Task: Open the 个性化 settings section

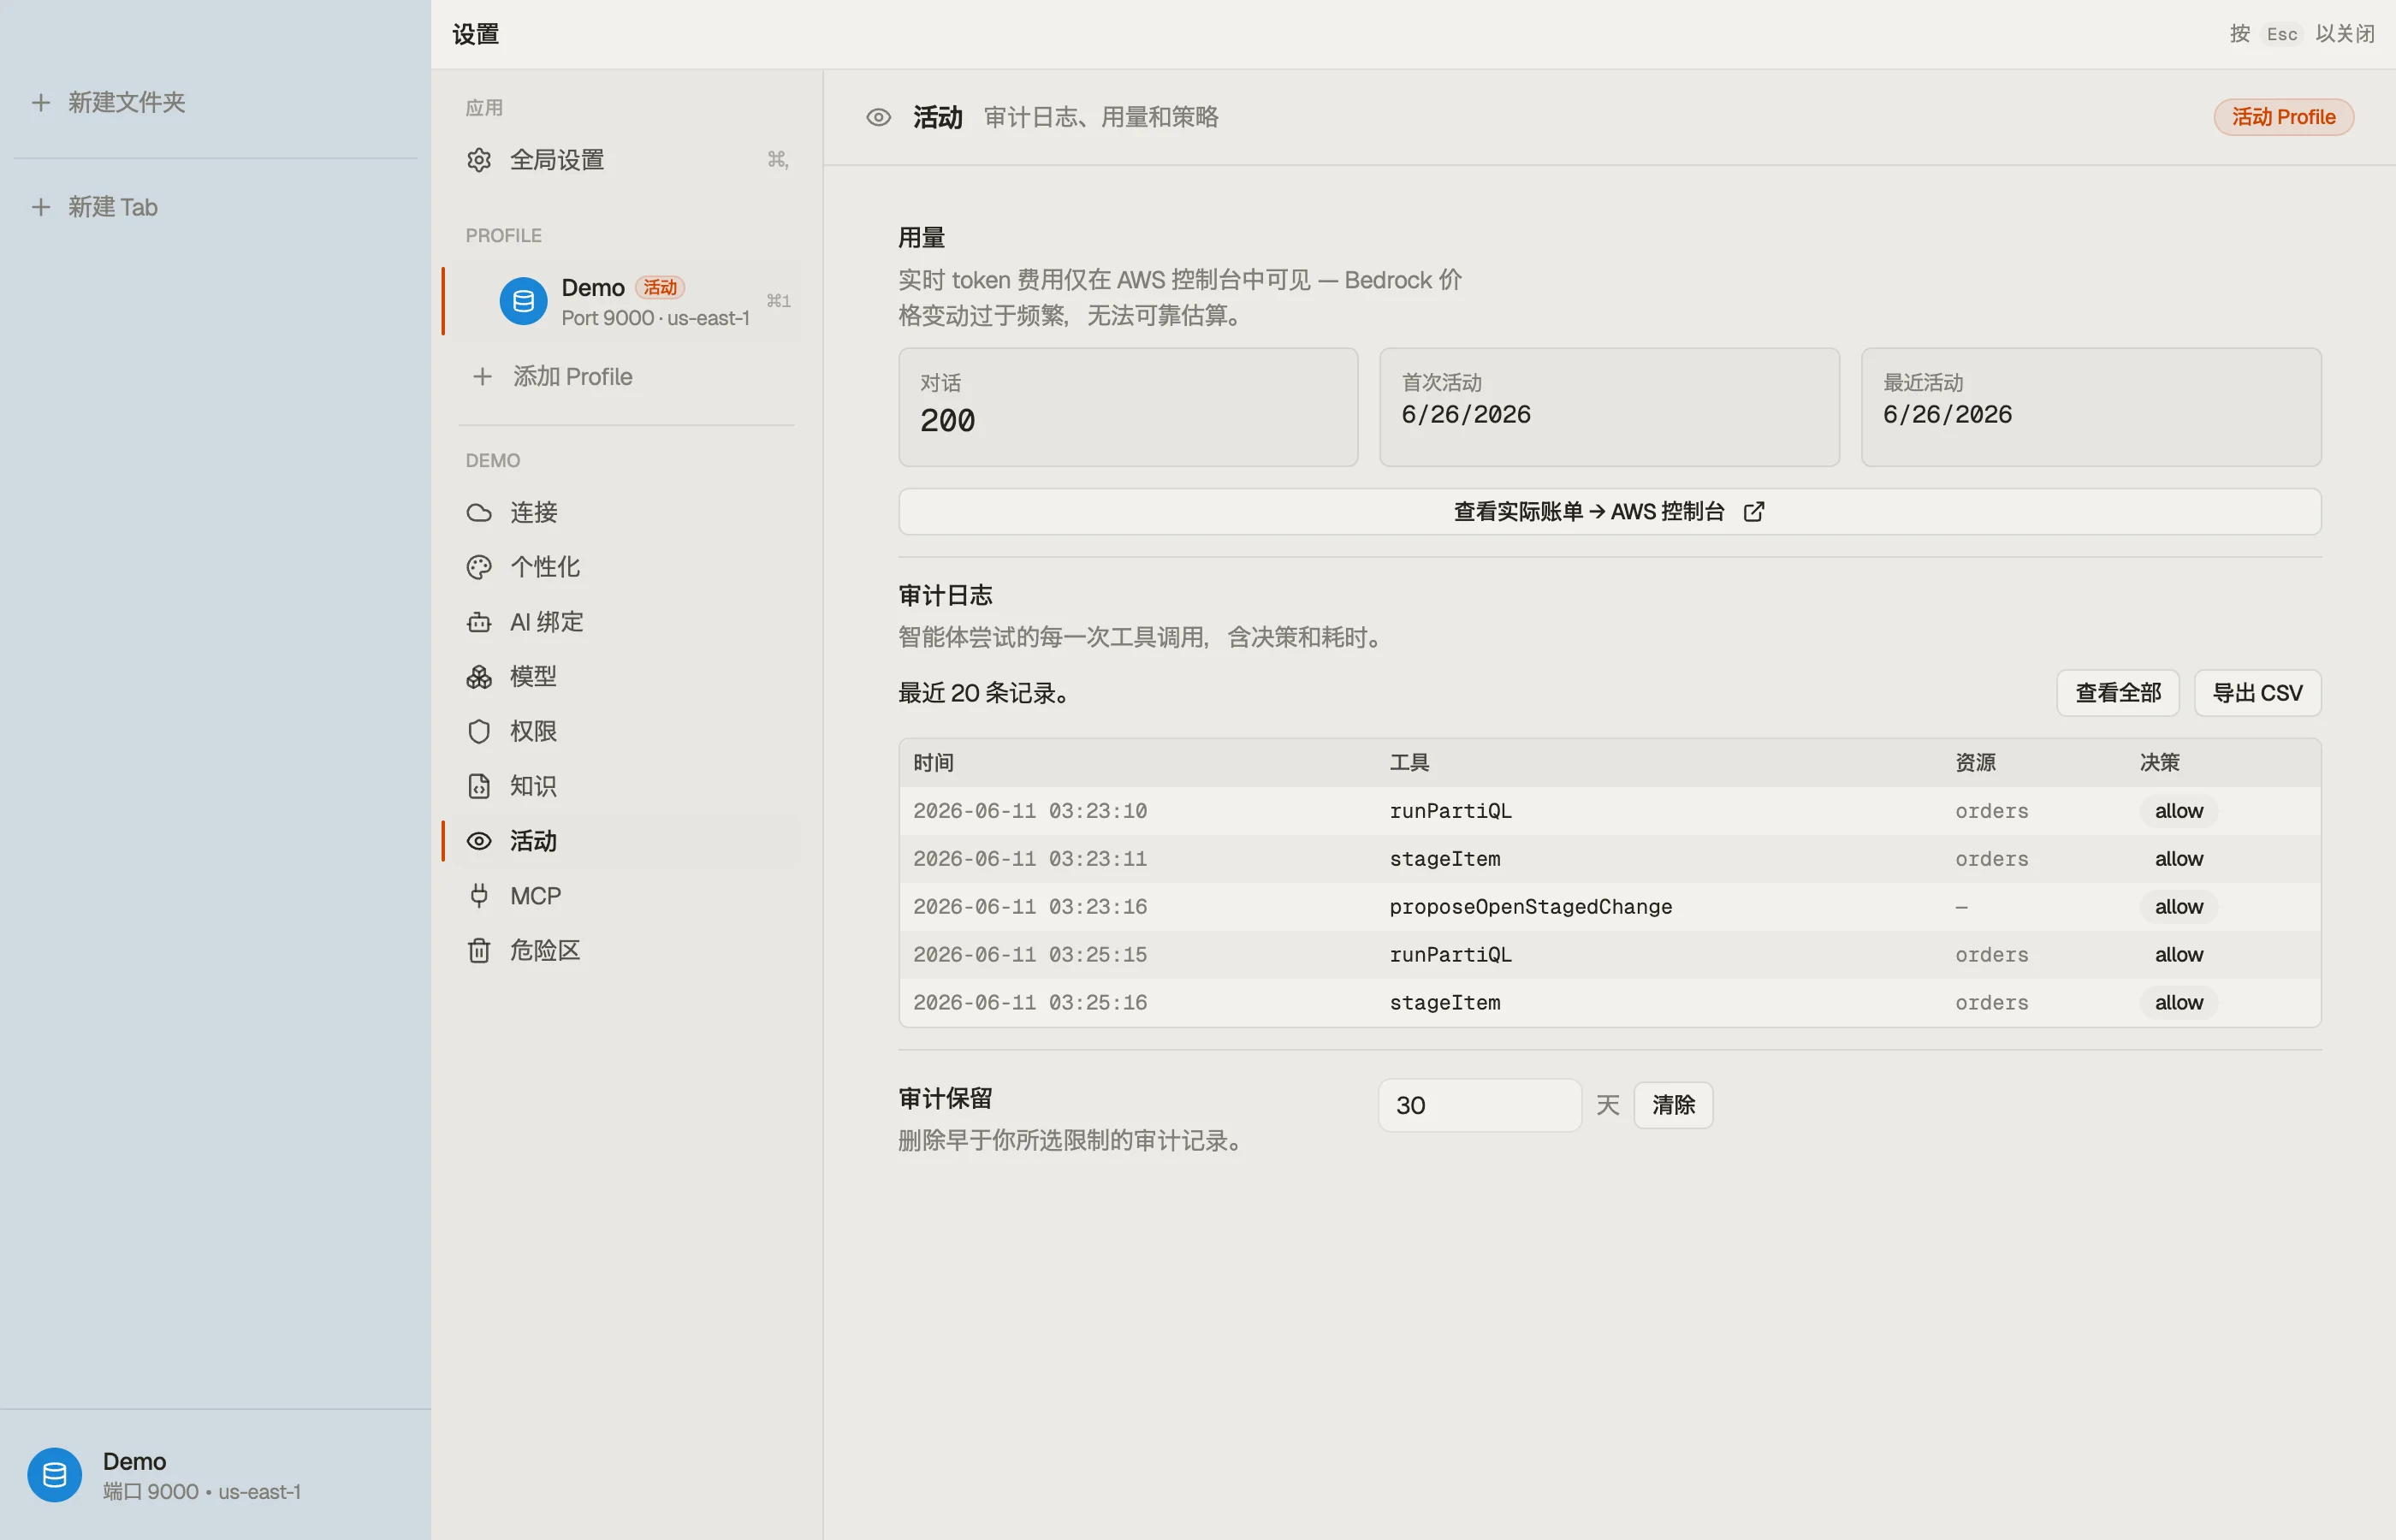Action: 627,567
